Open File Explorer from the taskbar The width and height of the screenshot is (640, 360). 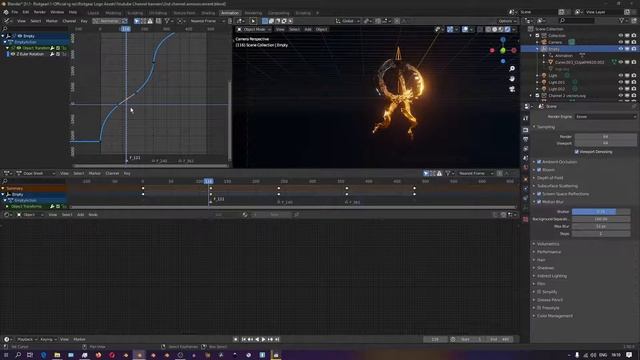tap(57, 355)
